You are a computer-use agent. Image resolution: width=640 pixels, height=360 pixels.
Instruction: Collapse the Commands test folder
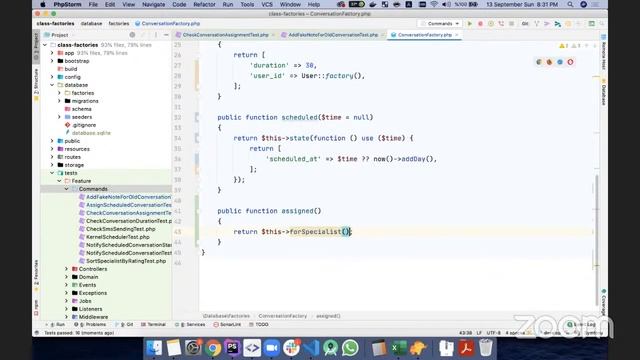67,189
